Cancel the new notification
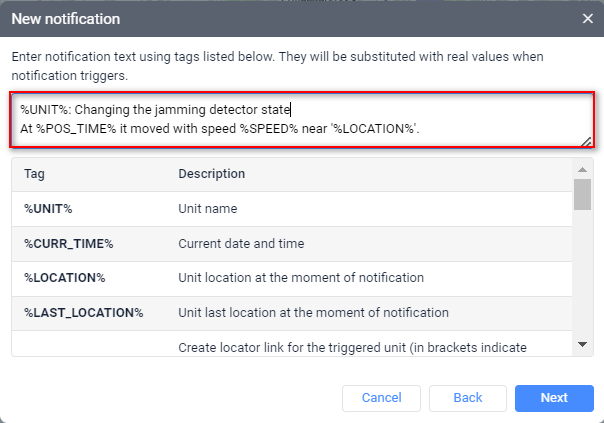The image size is (604, 423). coord(381,398)
